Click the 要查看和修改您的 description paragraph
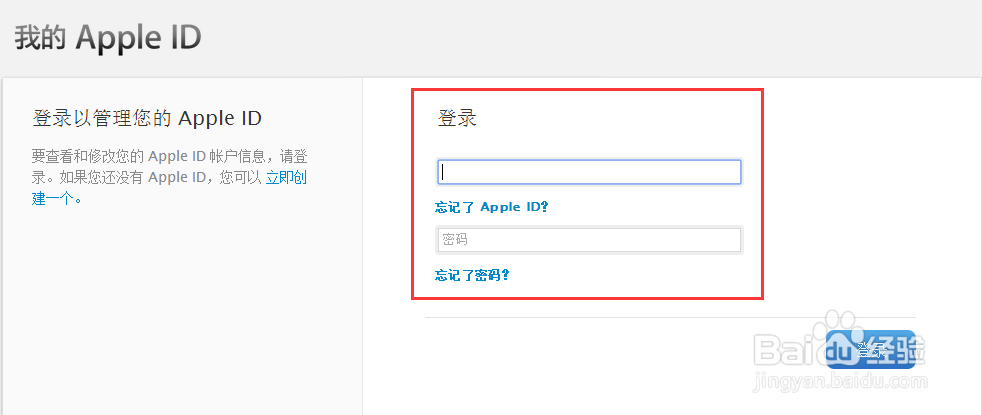This screenshot has height=415, width=982. pos(169,177)
